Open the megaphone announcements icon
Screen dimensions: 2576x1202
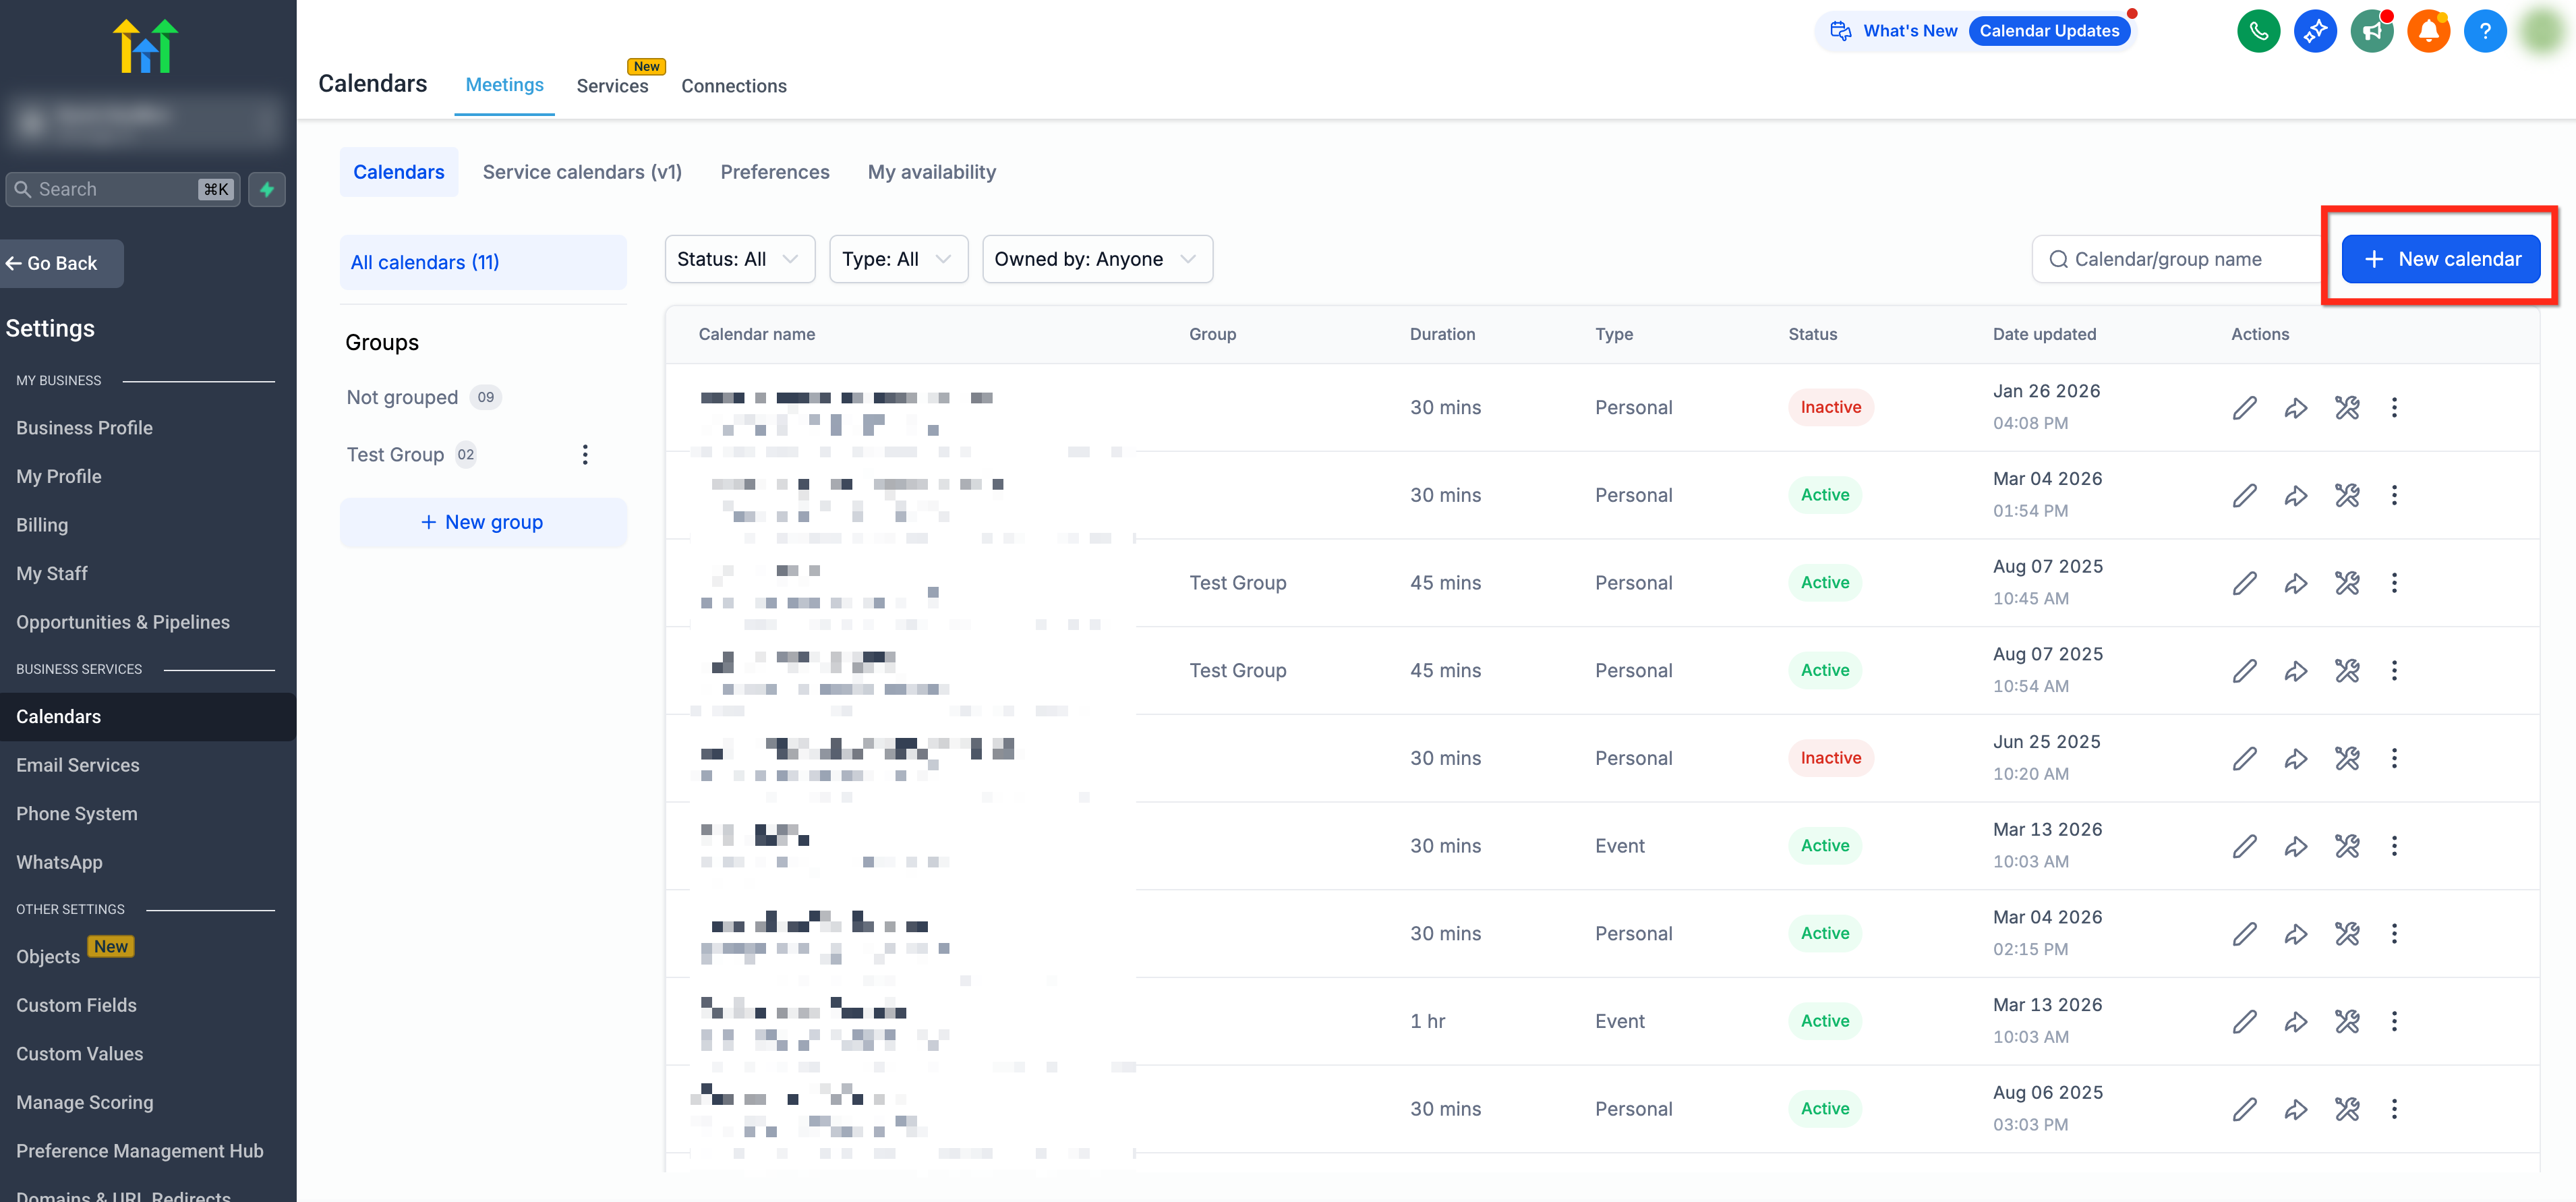[x=2371, y=31]
